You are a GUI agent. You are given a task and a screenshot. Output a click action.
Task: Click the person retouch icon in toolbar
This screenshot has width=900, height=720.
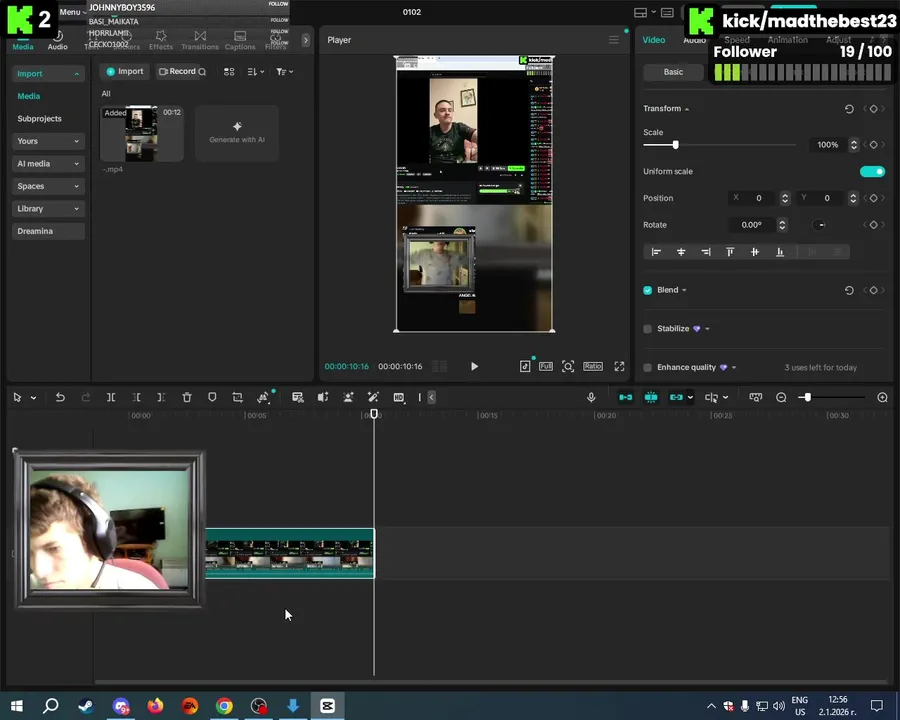pos(348,397)
